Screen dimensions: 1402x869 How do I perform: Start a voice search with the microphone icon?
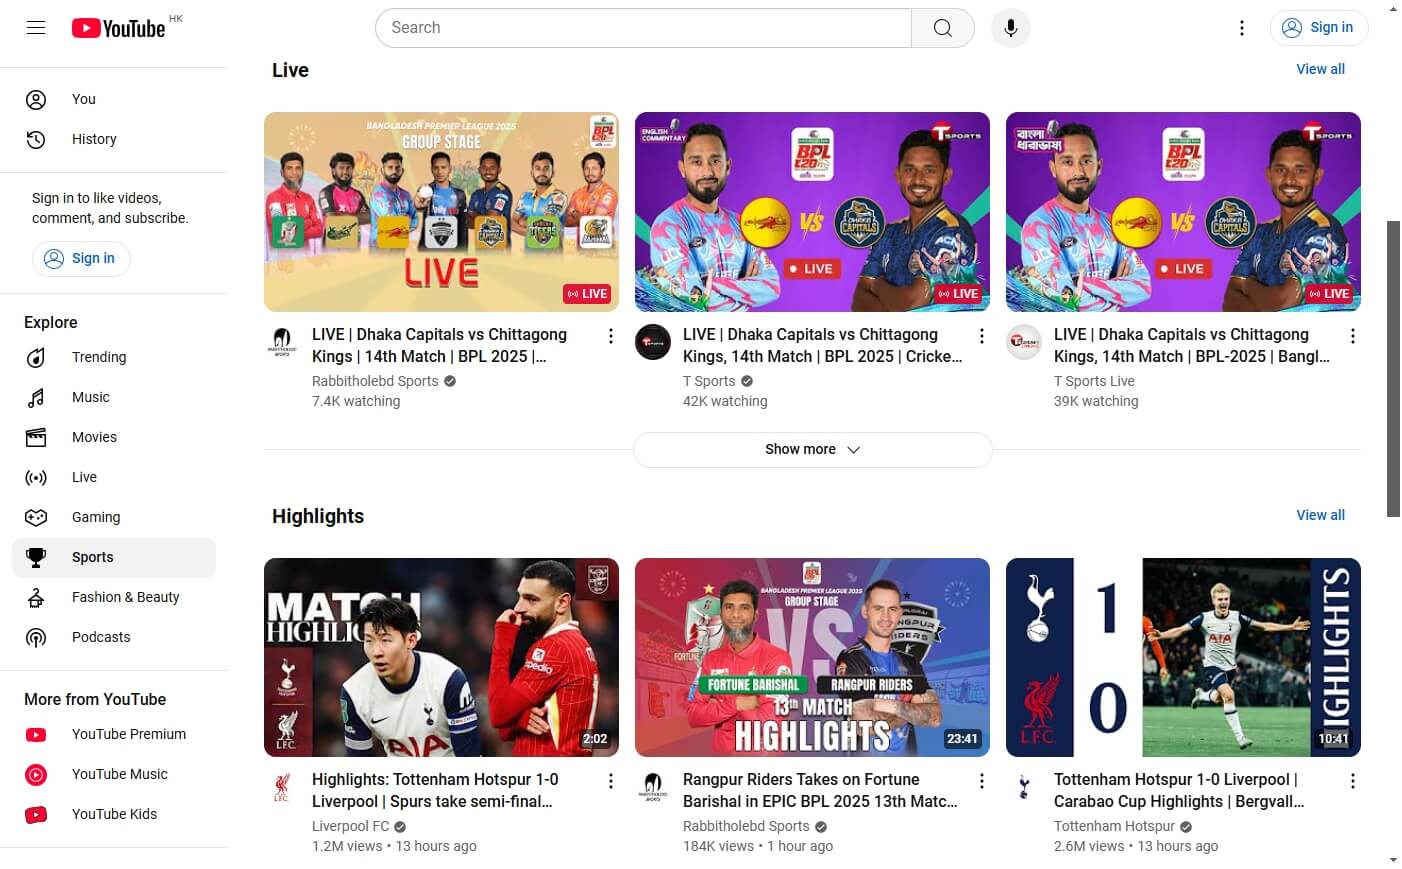point(1010,27)
